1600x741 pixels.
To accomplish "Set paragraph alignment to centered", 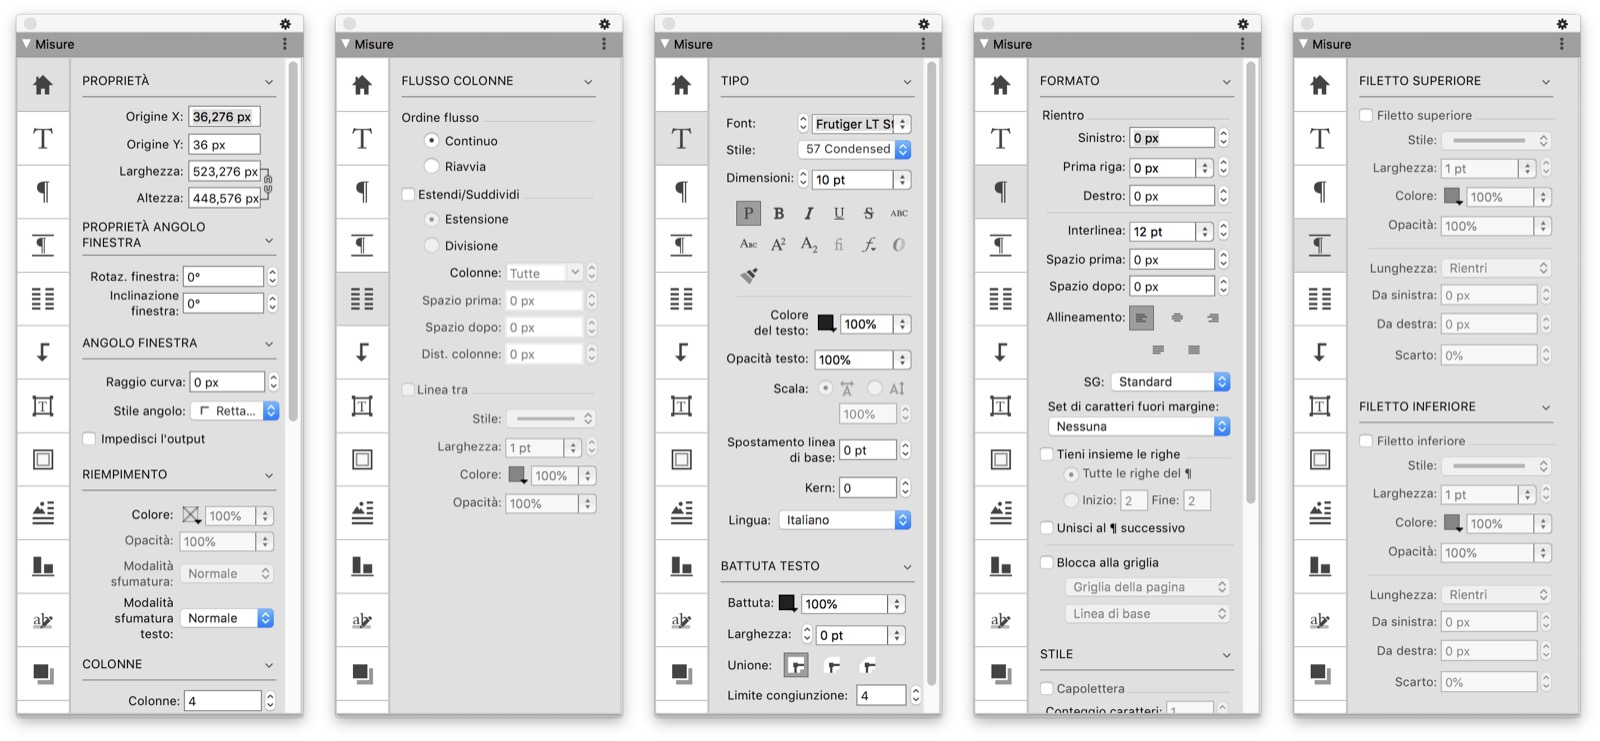I will tap(1177, 318).
